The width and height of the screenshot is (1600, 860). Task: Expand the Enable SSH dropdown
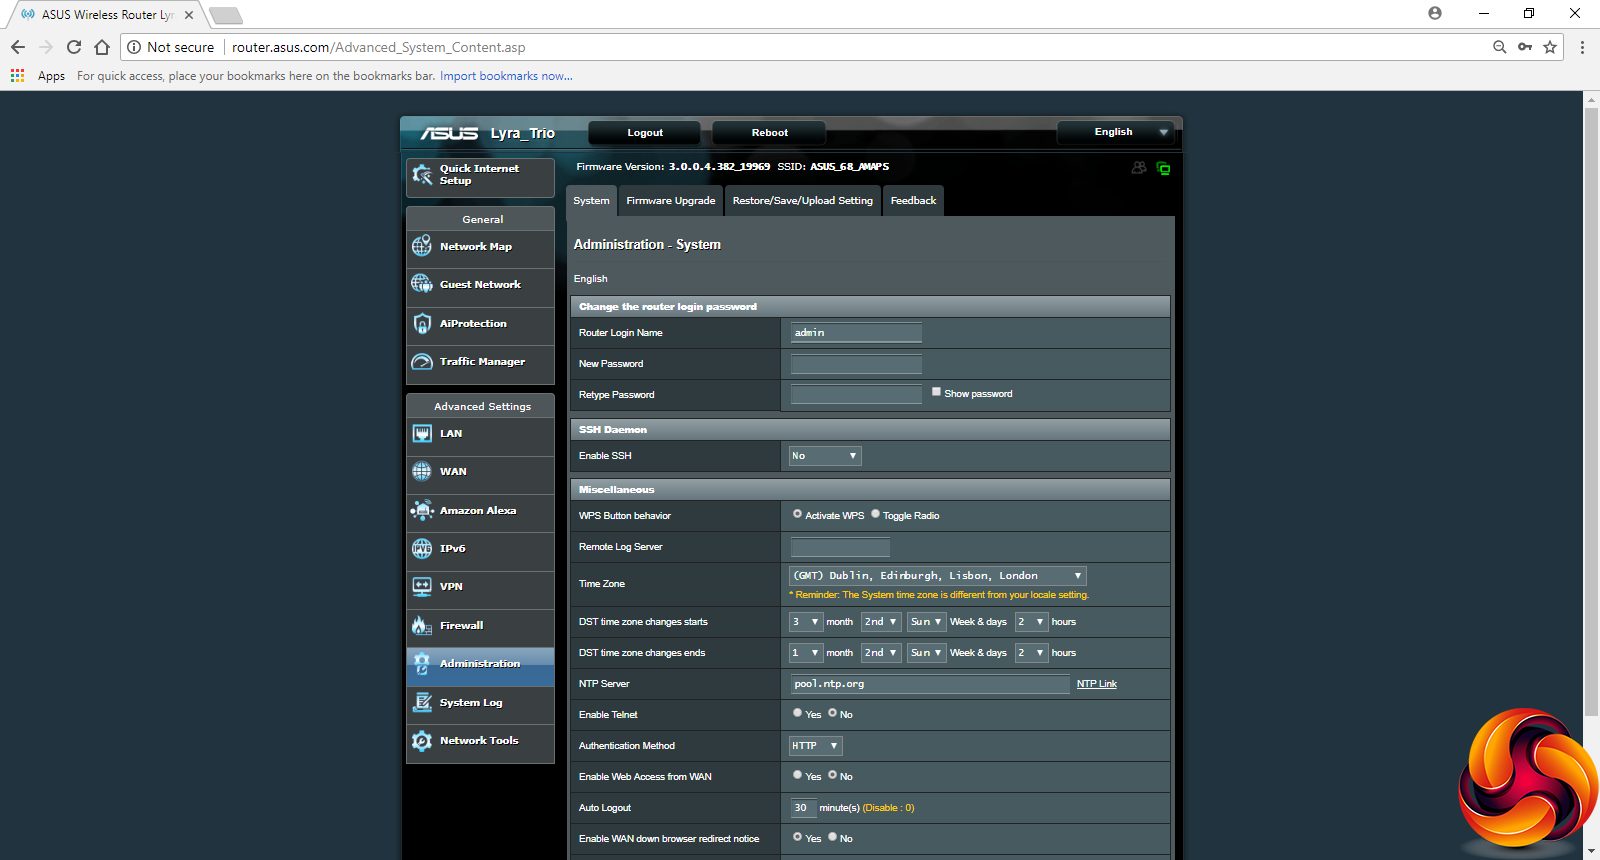tap(825, 456)
